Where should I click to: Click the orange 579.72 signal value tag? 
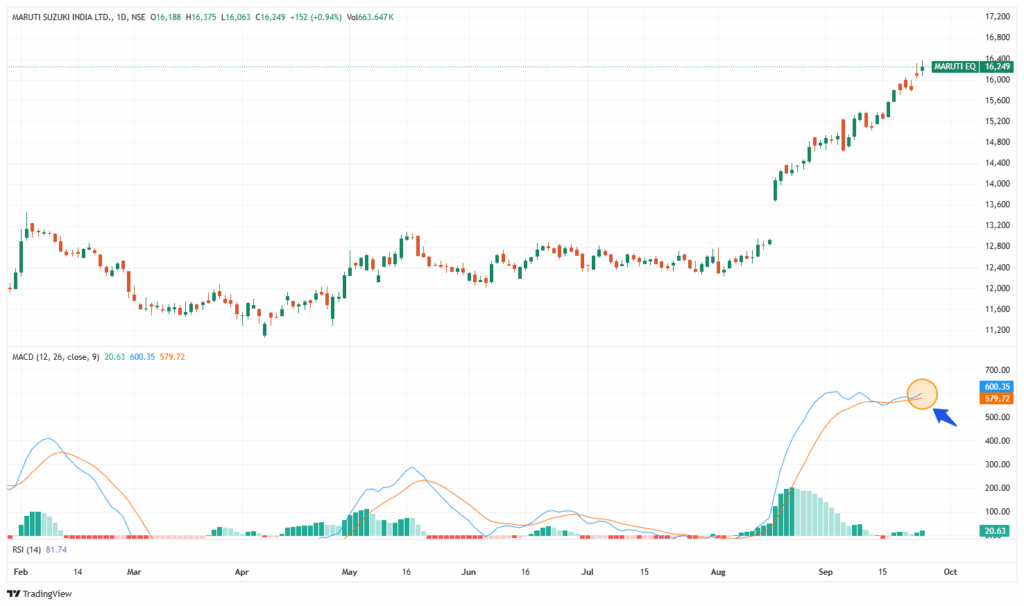[999, 398]
